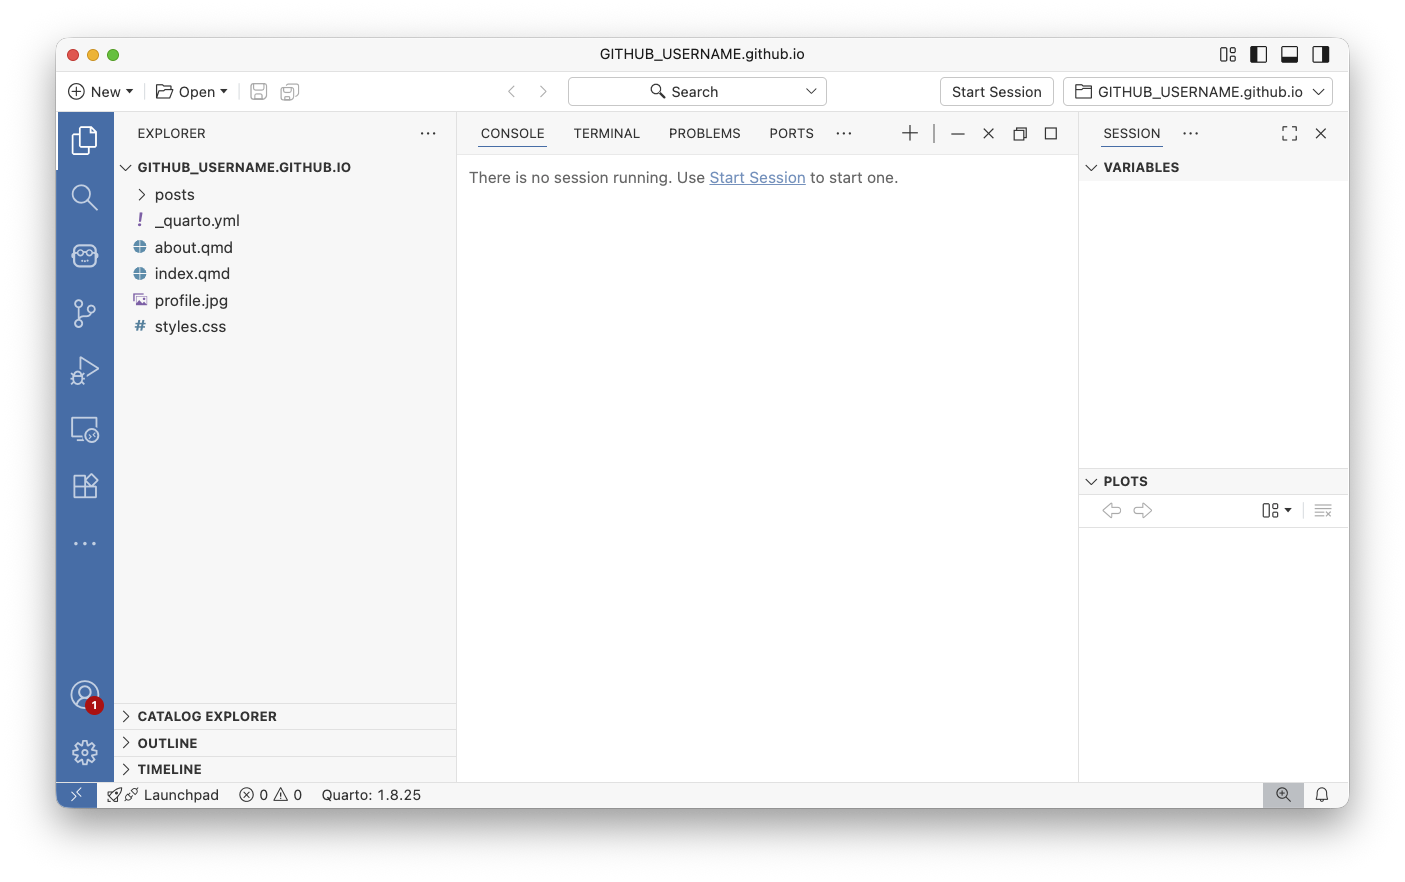Click the notifications bell in status bar
Image resolution: width=1405 pixels, height=882 pixels.
(x=1322, y=795)
